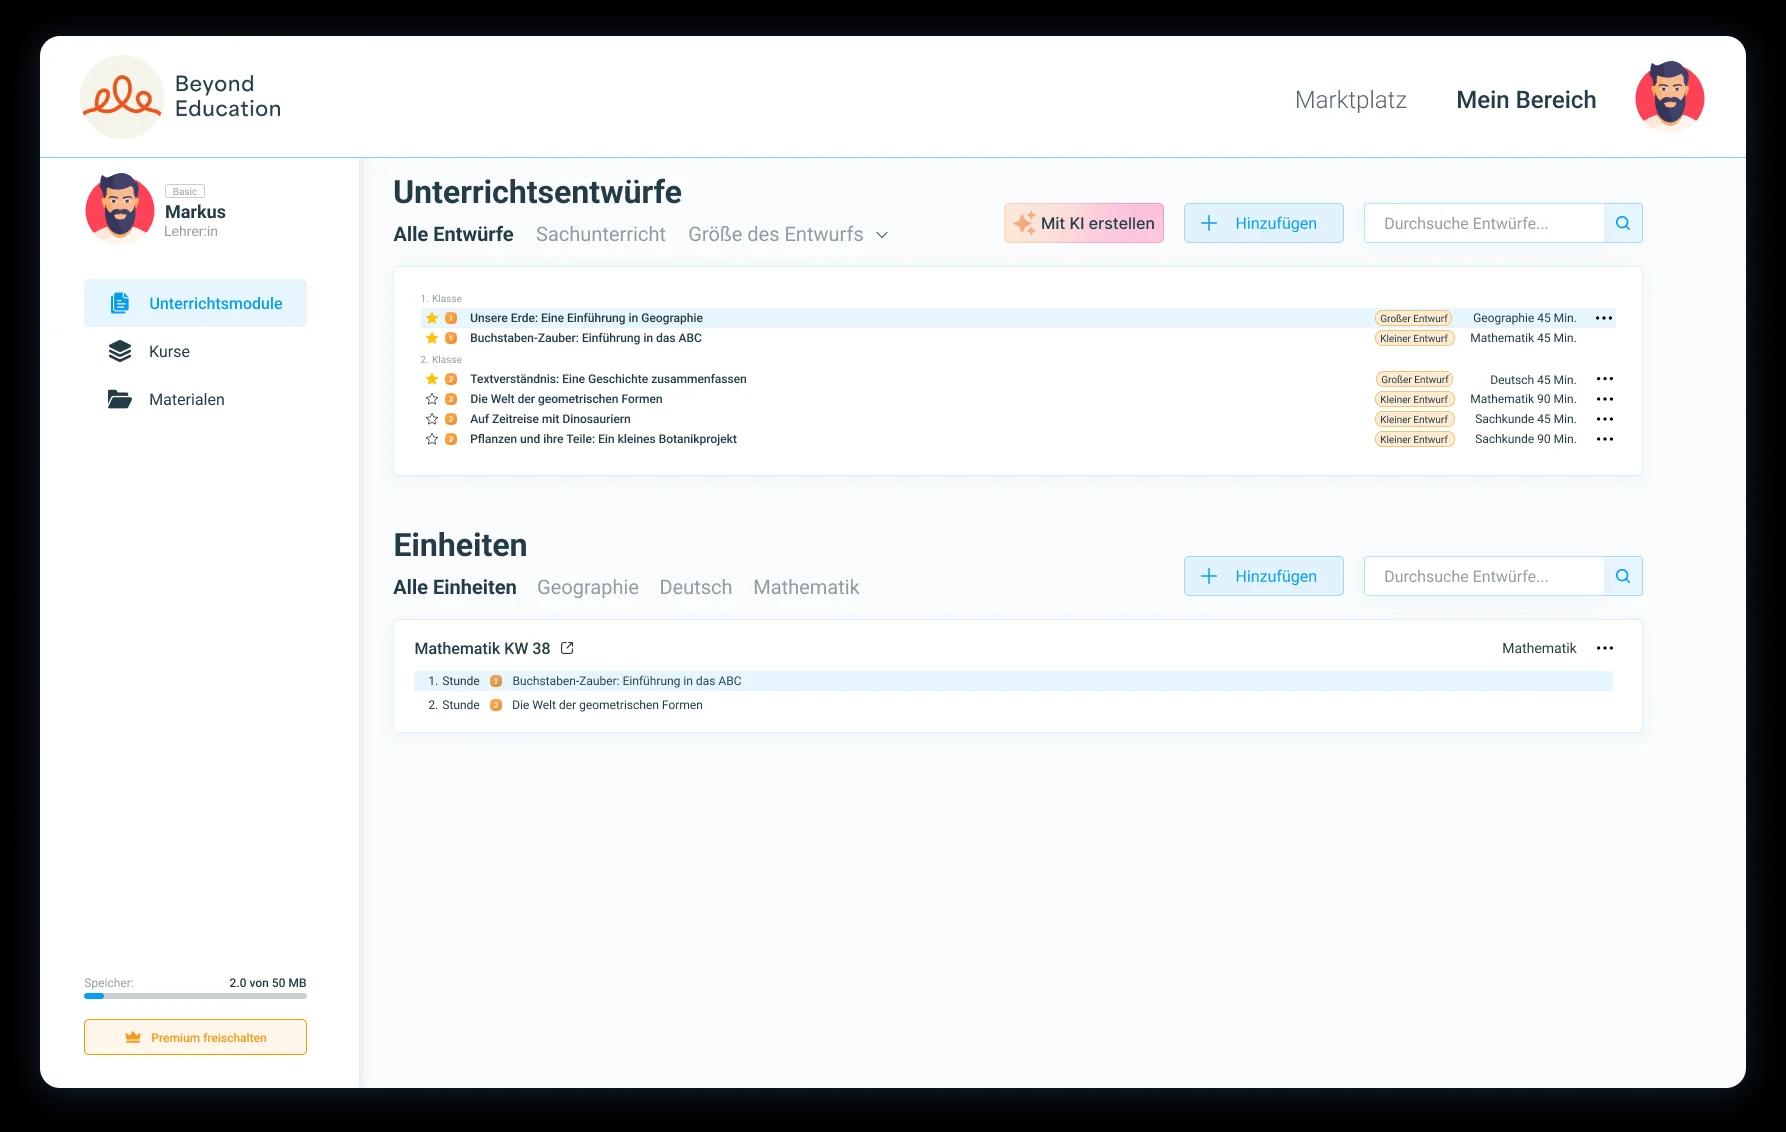This screenshot has width=1786, height=1132.
Task: Click Hinzufügen in the Einheiten section
Action: click(x=1264, y=576)
